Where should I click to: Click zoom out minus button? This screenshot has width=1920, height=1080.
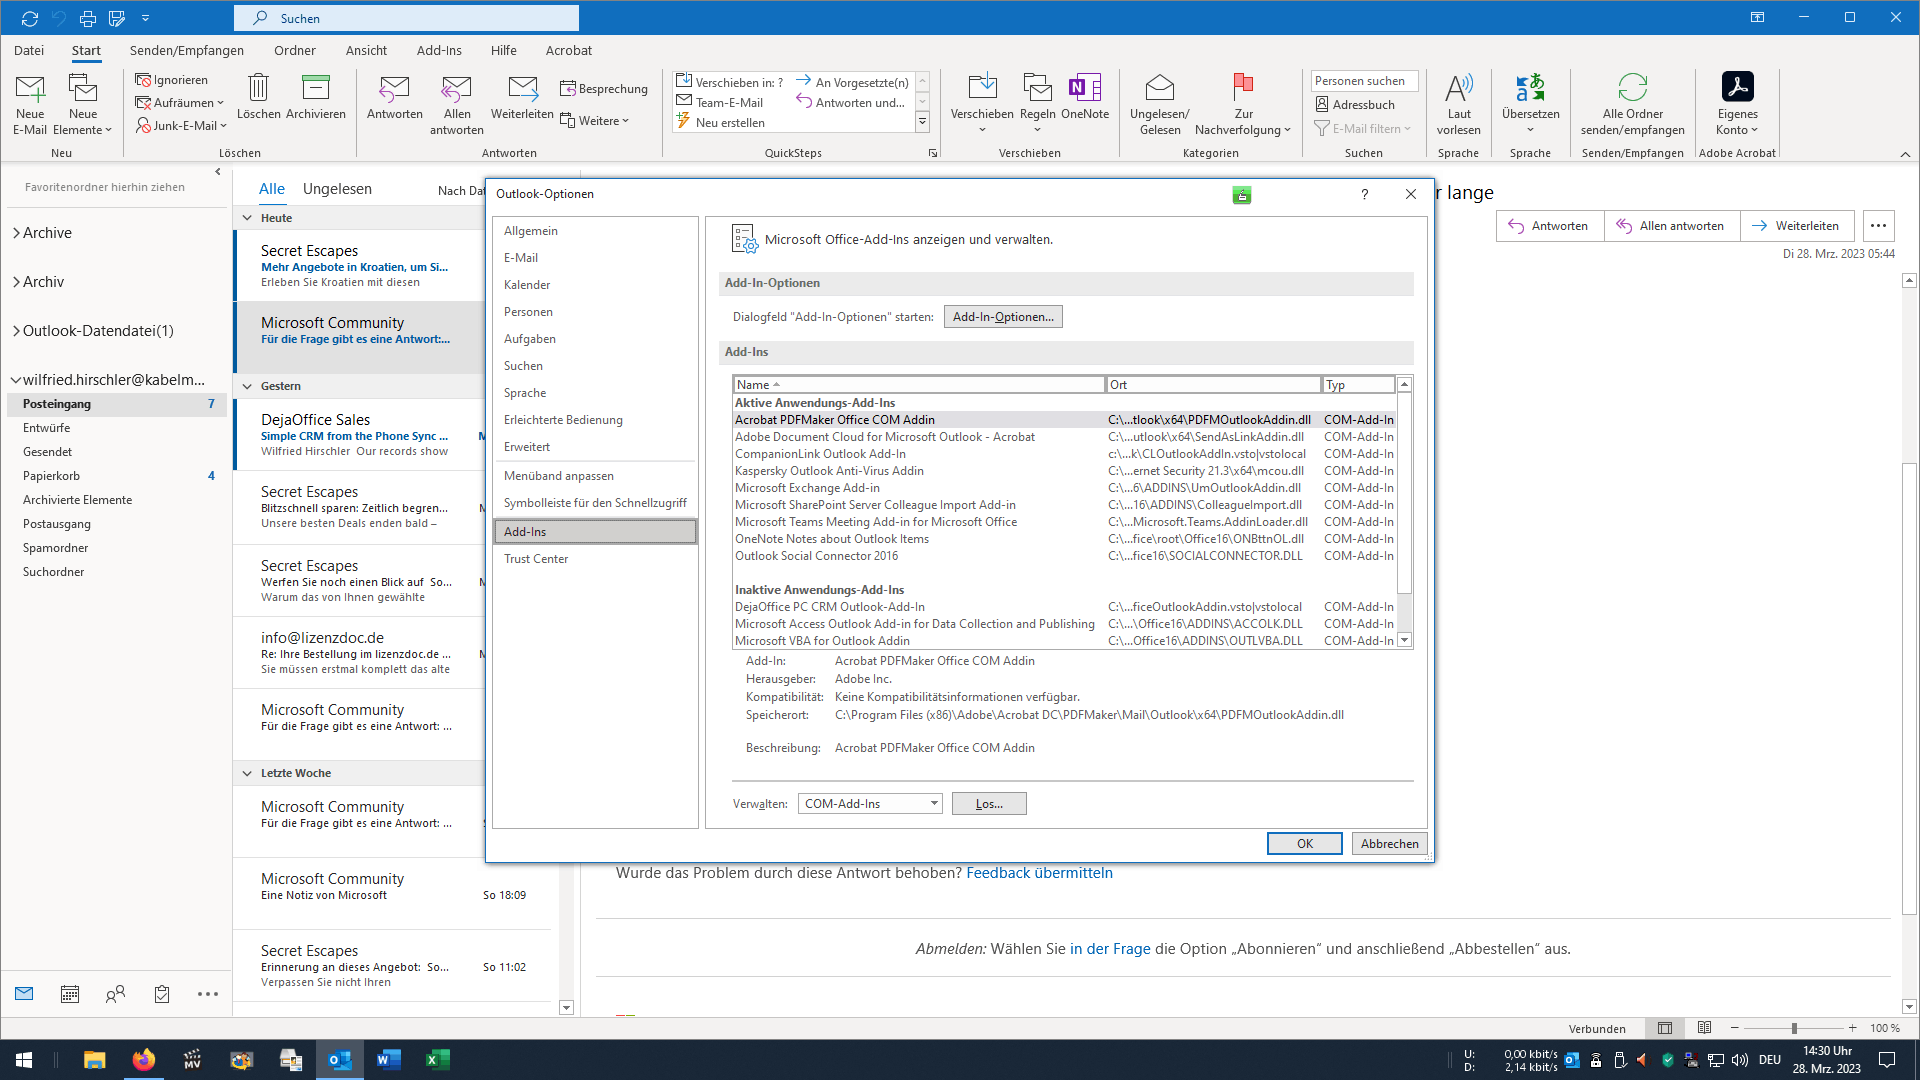(x=1735, y=1028)
